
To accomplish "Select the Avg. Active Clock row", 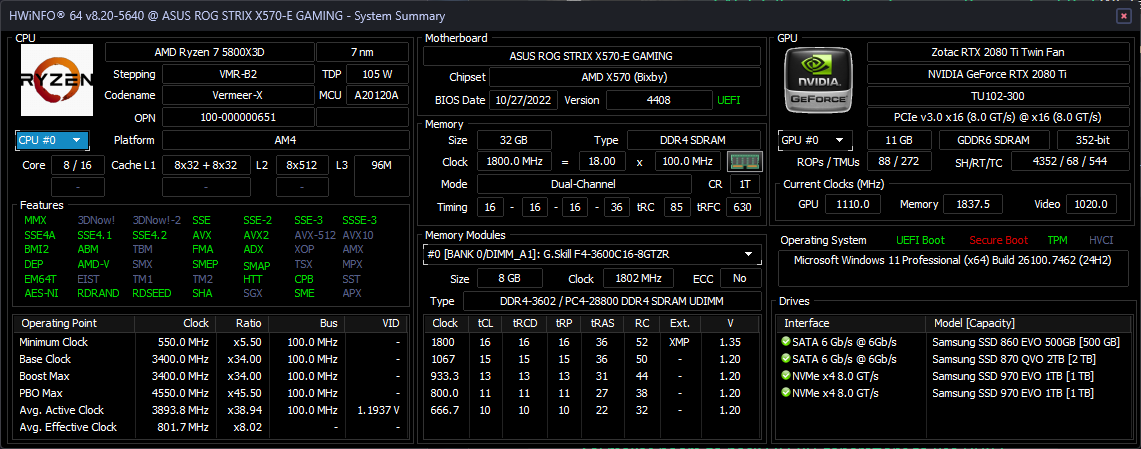I will click(x=212, y=410).
